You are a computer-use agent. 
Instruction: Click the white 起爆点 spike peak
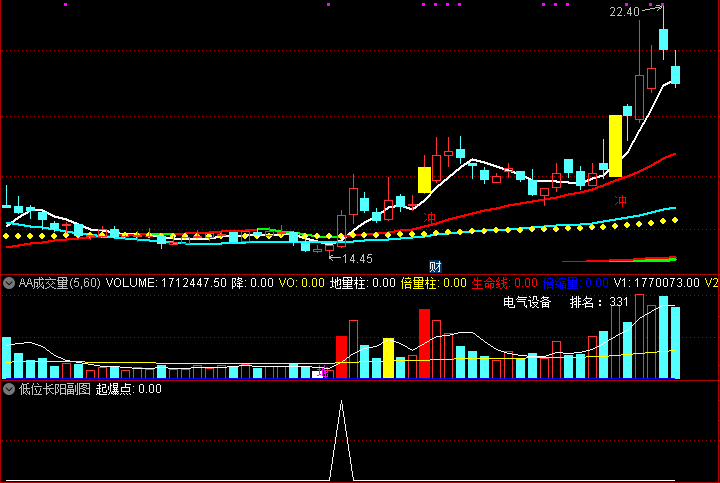pyautogui.click(x=341, y=402)
